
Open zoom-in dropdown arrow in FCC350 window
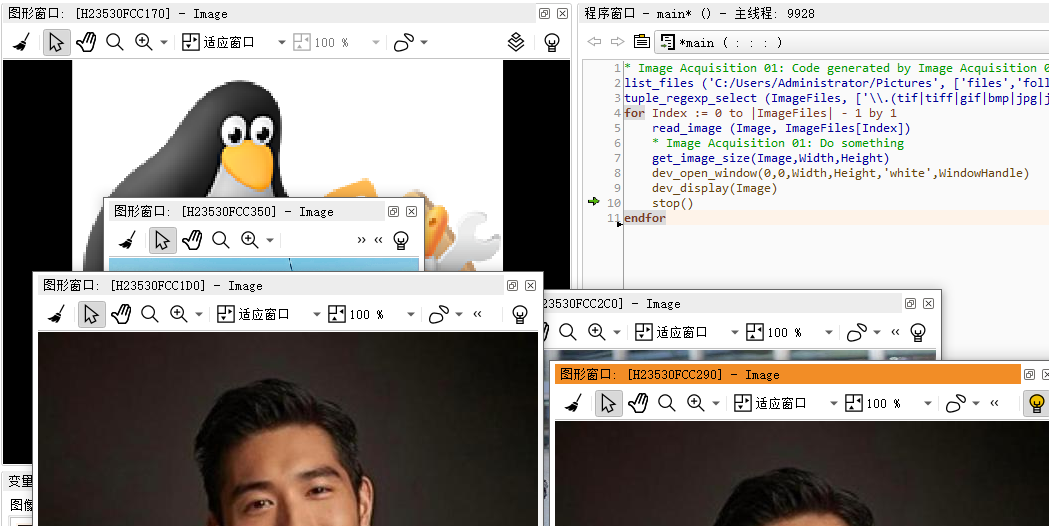pyautogui.click(x=270, y=240)
